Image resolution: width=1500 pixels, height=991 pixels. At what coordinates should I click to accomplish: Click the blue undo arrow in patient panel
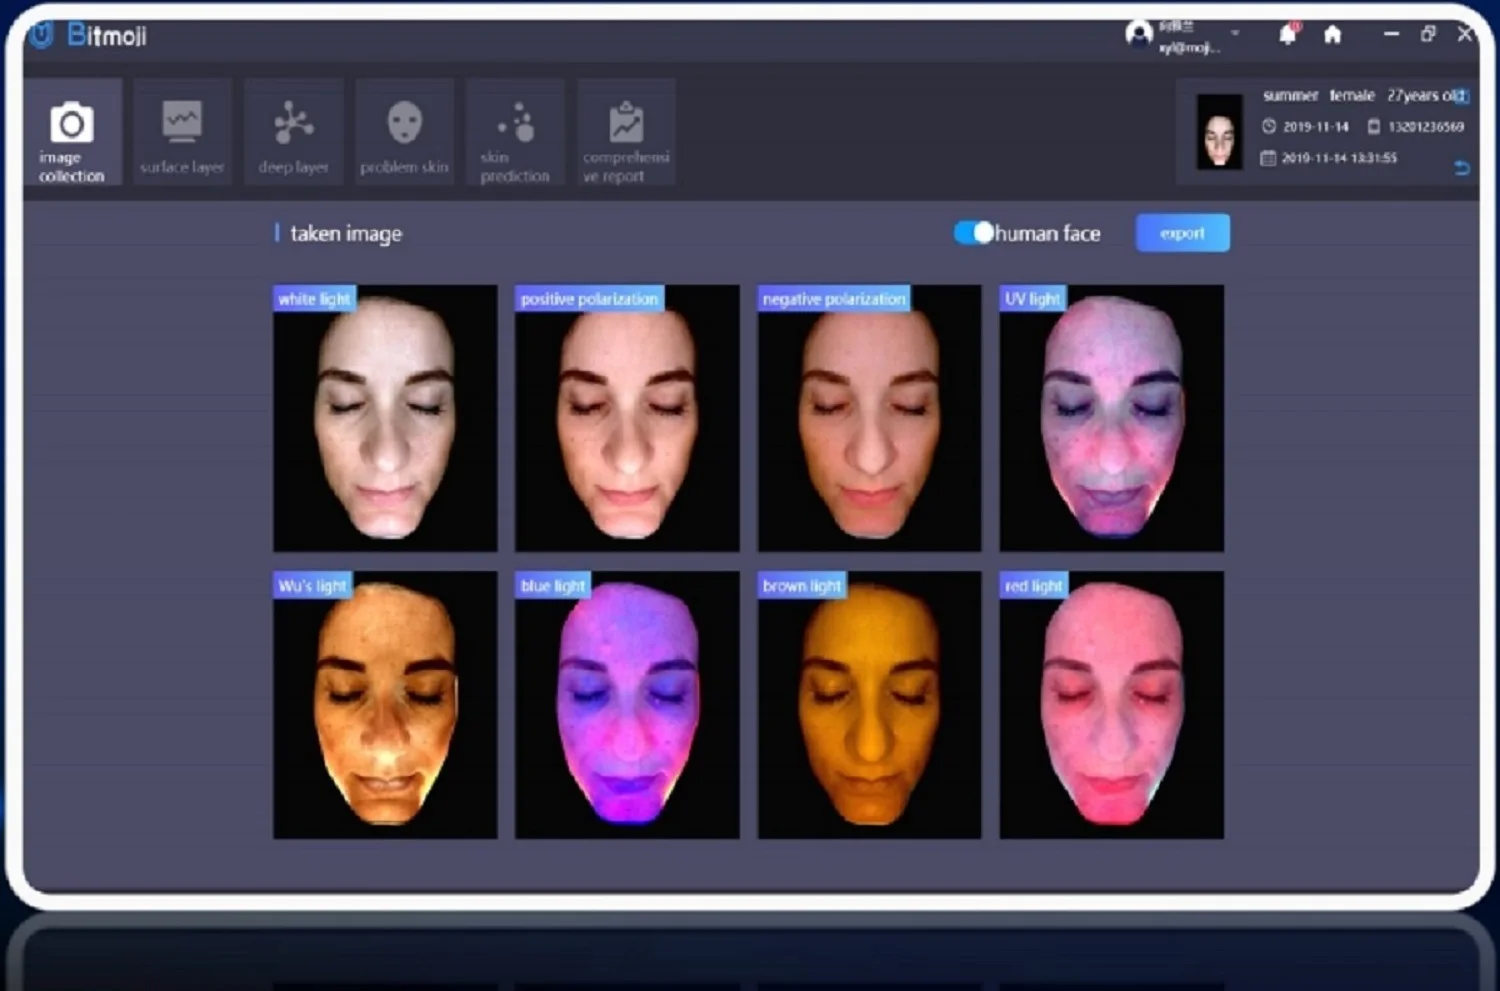pos(1461,168)
